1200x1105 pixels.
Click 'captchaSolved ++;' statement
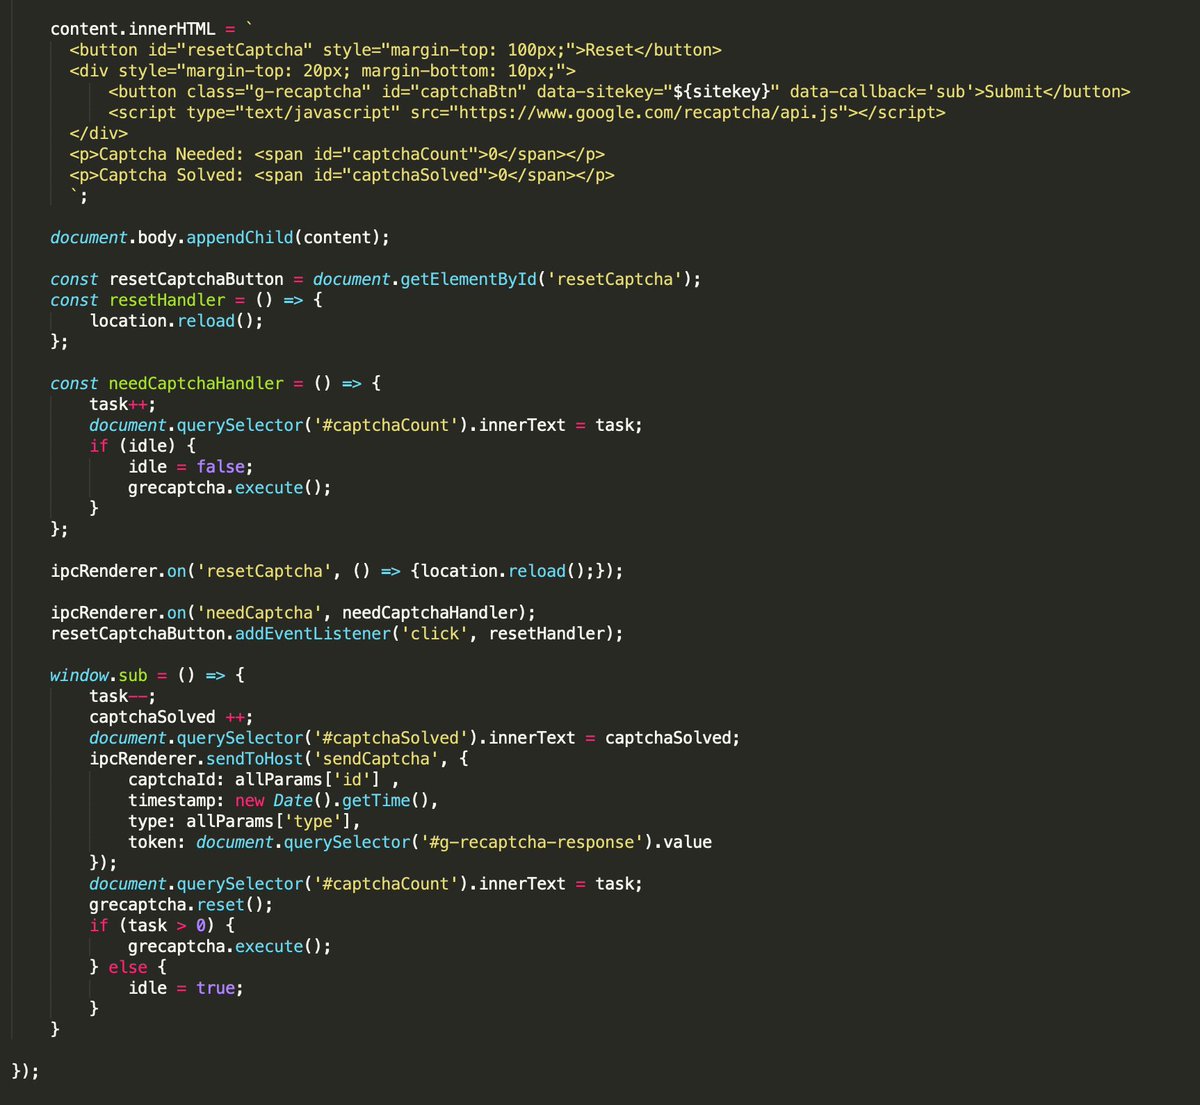point(172,717)
